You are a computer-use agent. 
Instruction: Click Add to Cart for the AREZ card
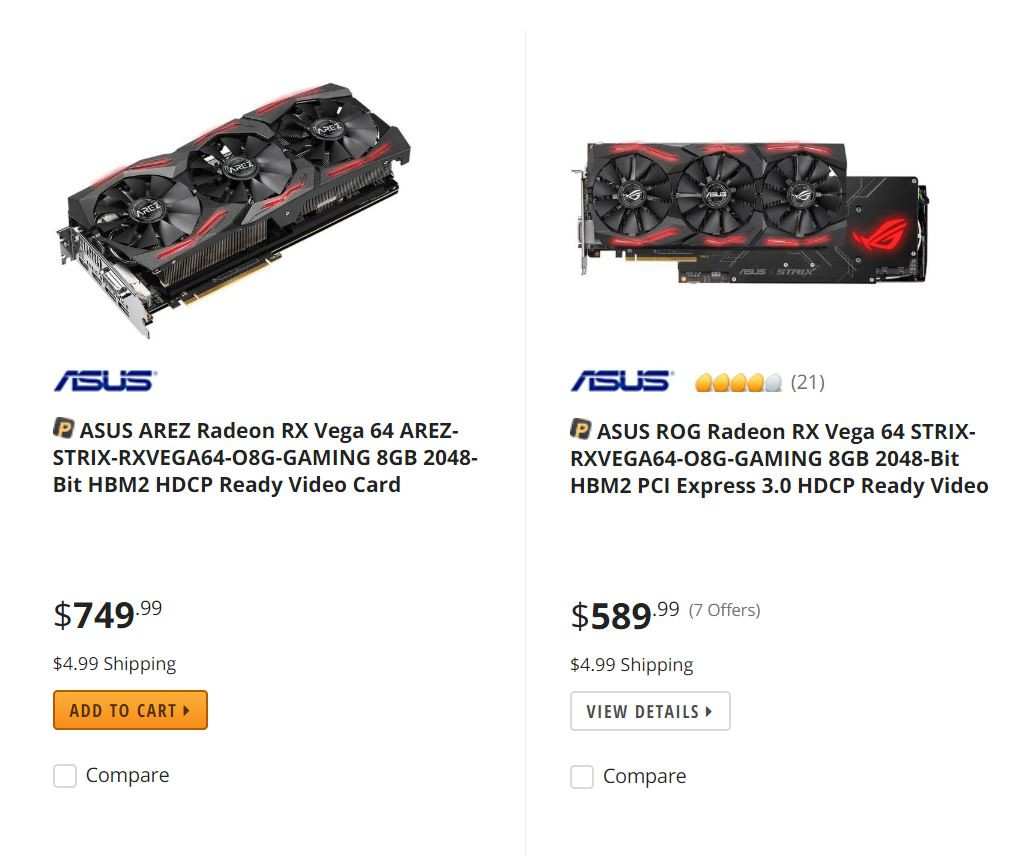130,710
